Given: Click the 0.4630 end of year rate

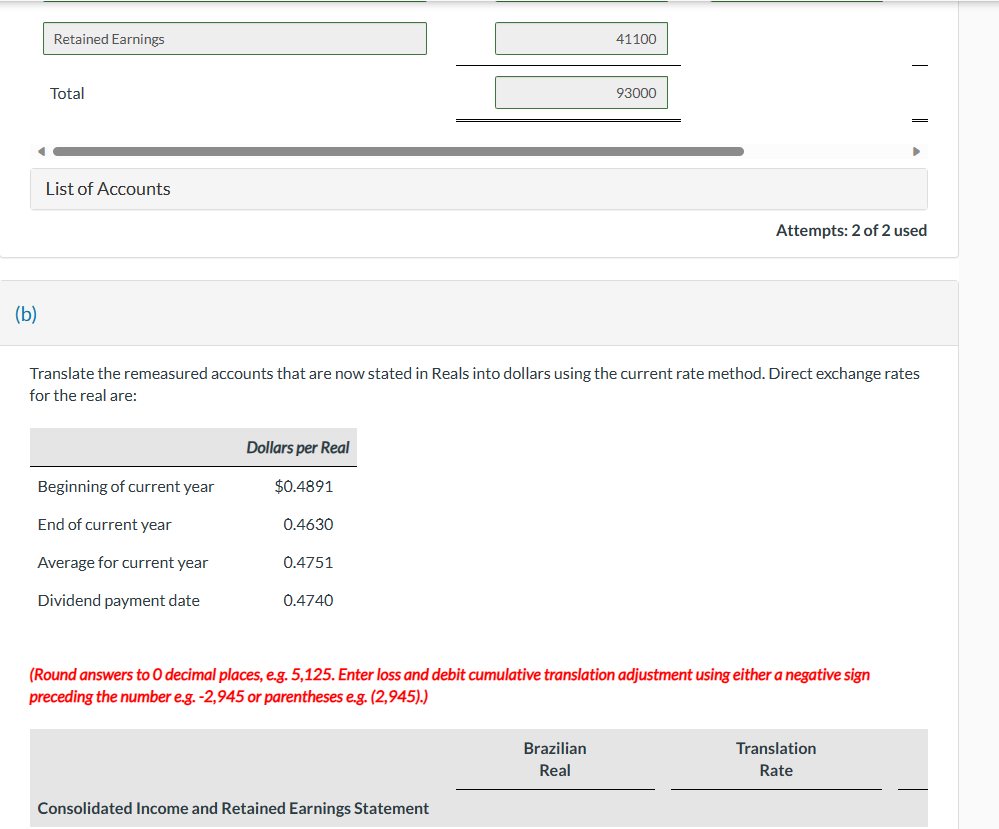Looking at the screenshot, I should pos(310,524).
